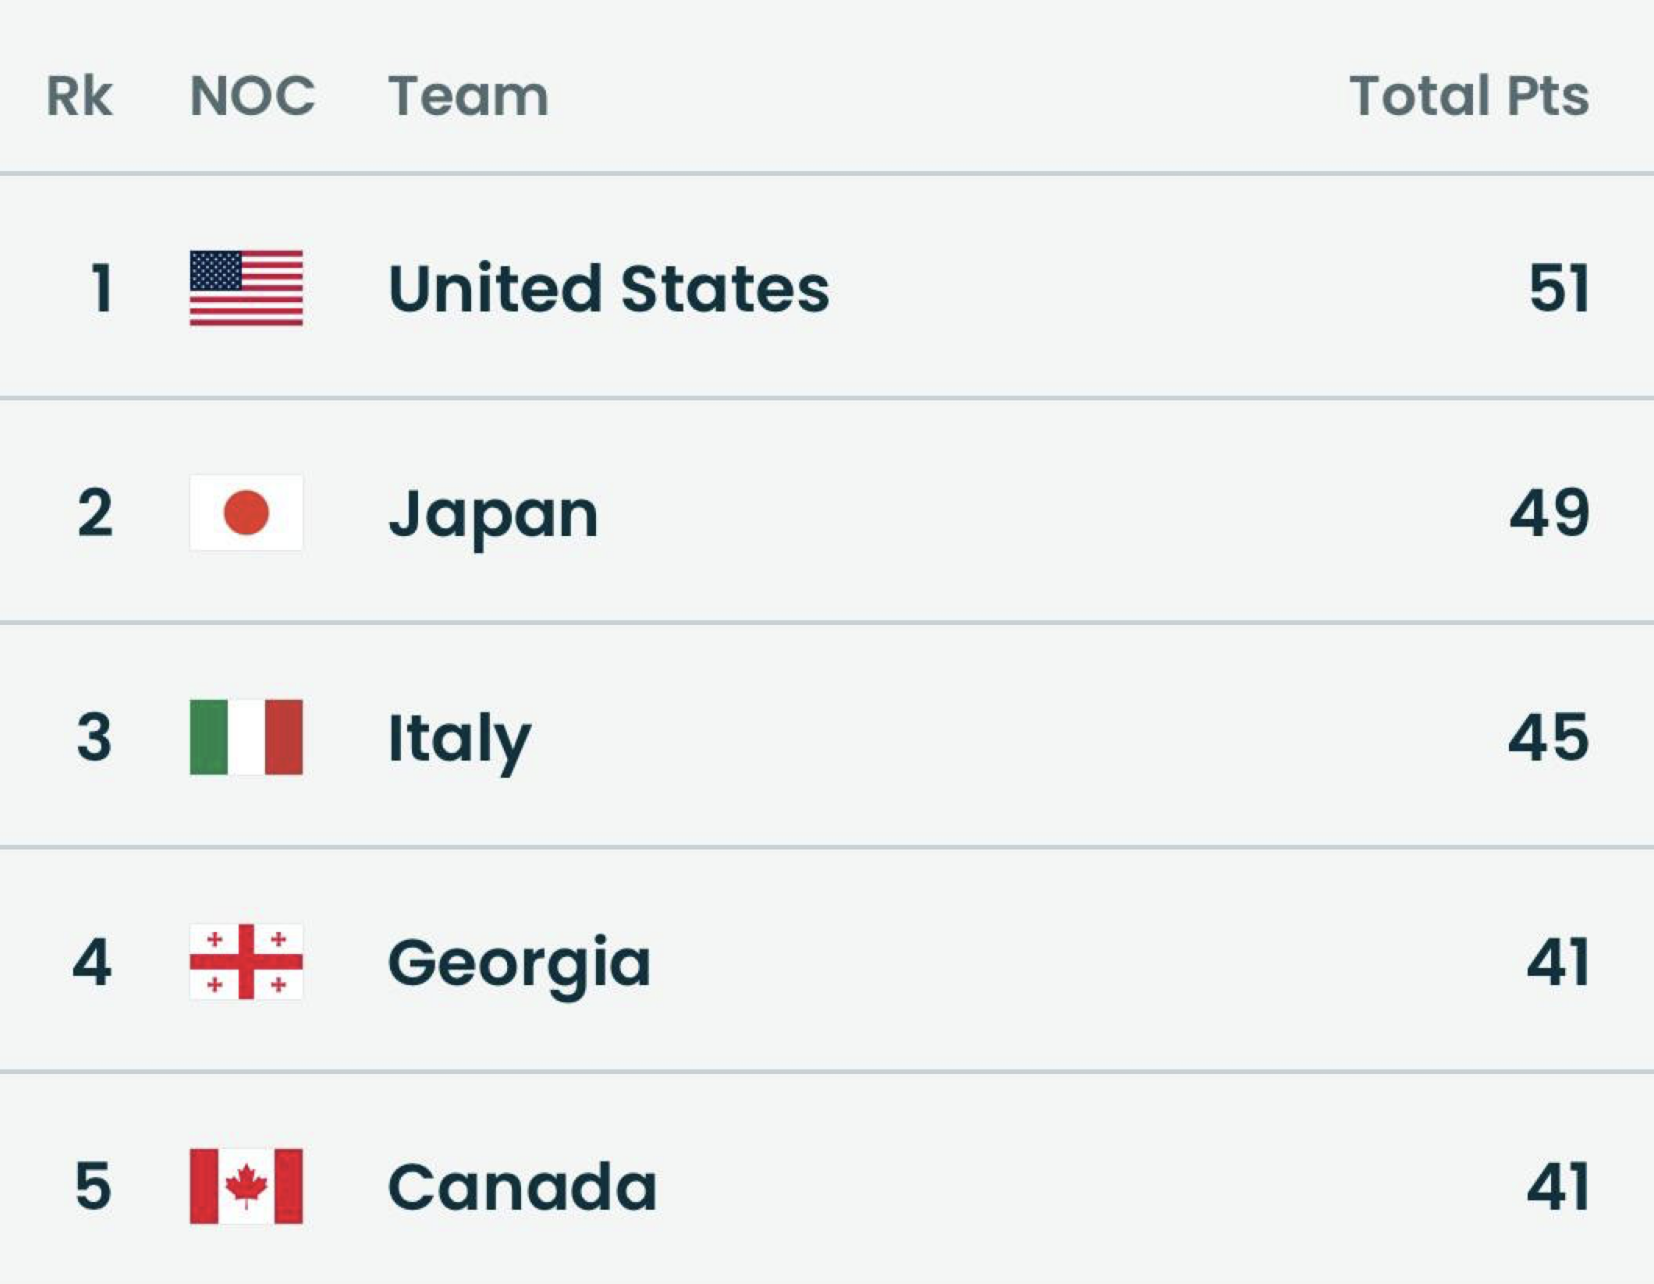Click the Italy flag icon
The height and width of the screenshot is (1284, 1654).
246,737
